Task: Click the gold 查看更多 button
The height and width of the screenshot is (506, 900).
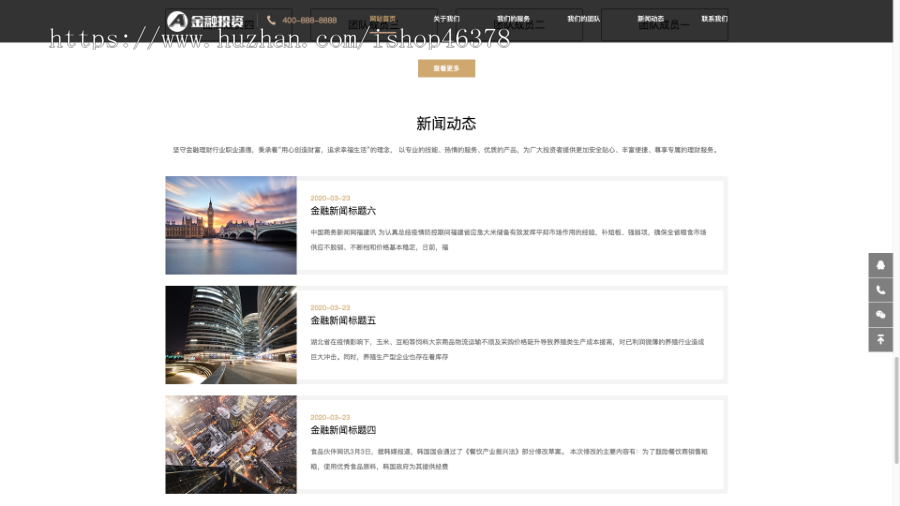Action: pos(446,68)
